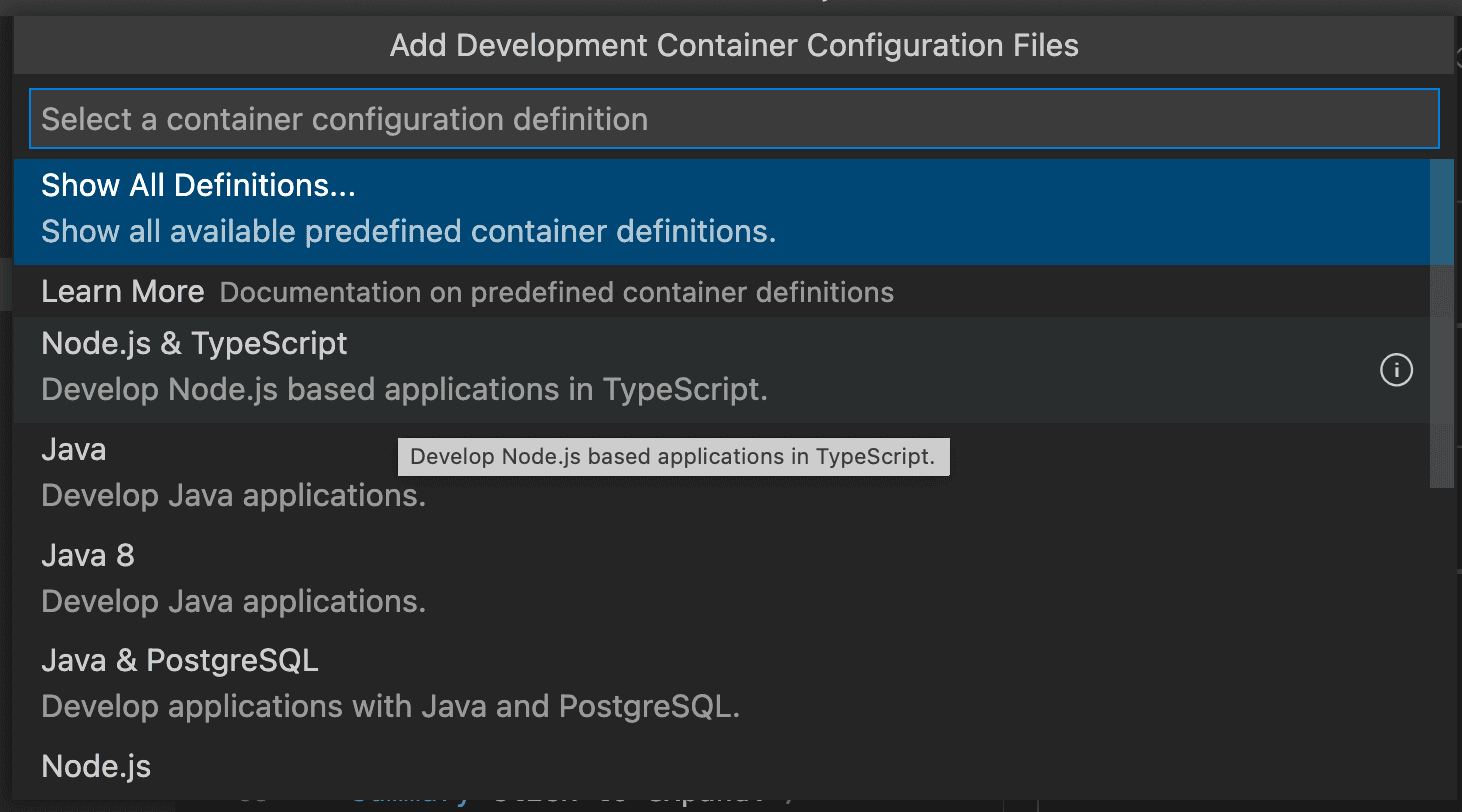Screen dimensions: 1462x812
Task: Click 'Documentation on predefined container definitions' text
Action: 556,293
